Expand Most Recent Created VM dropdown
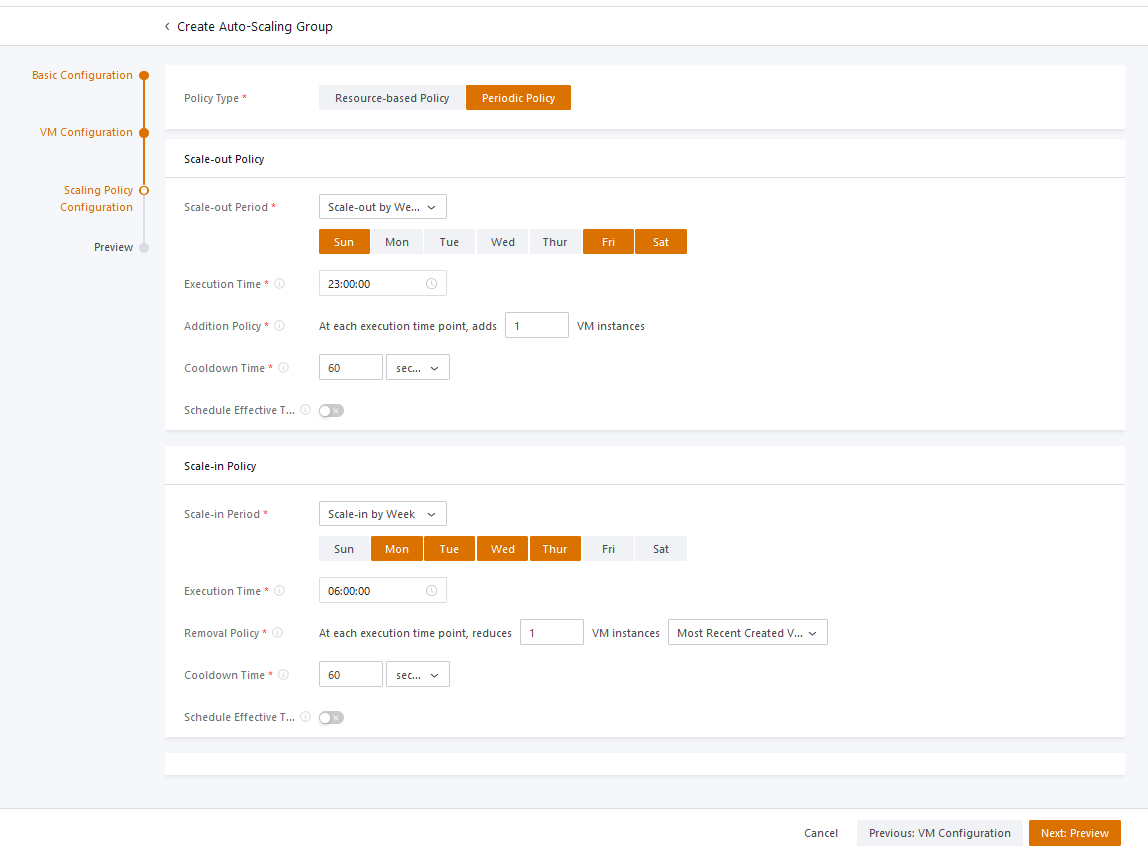Screen dimensions: 1148x857 [x=747, y=633]
